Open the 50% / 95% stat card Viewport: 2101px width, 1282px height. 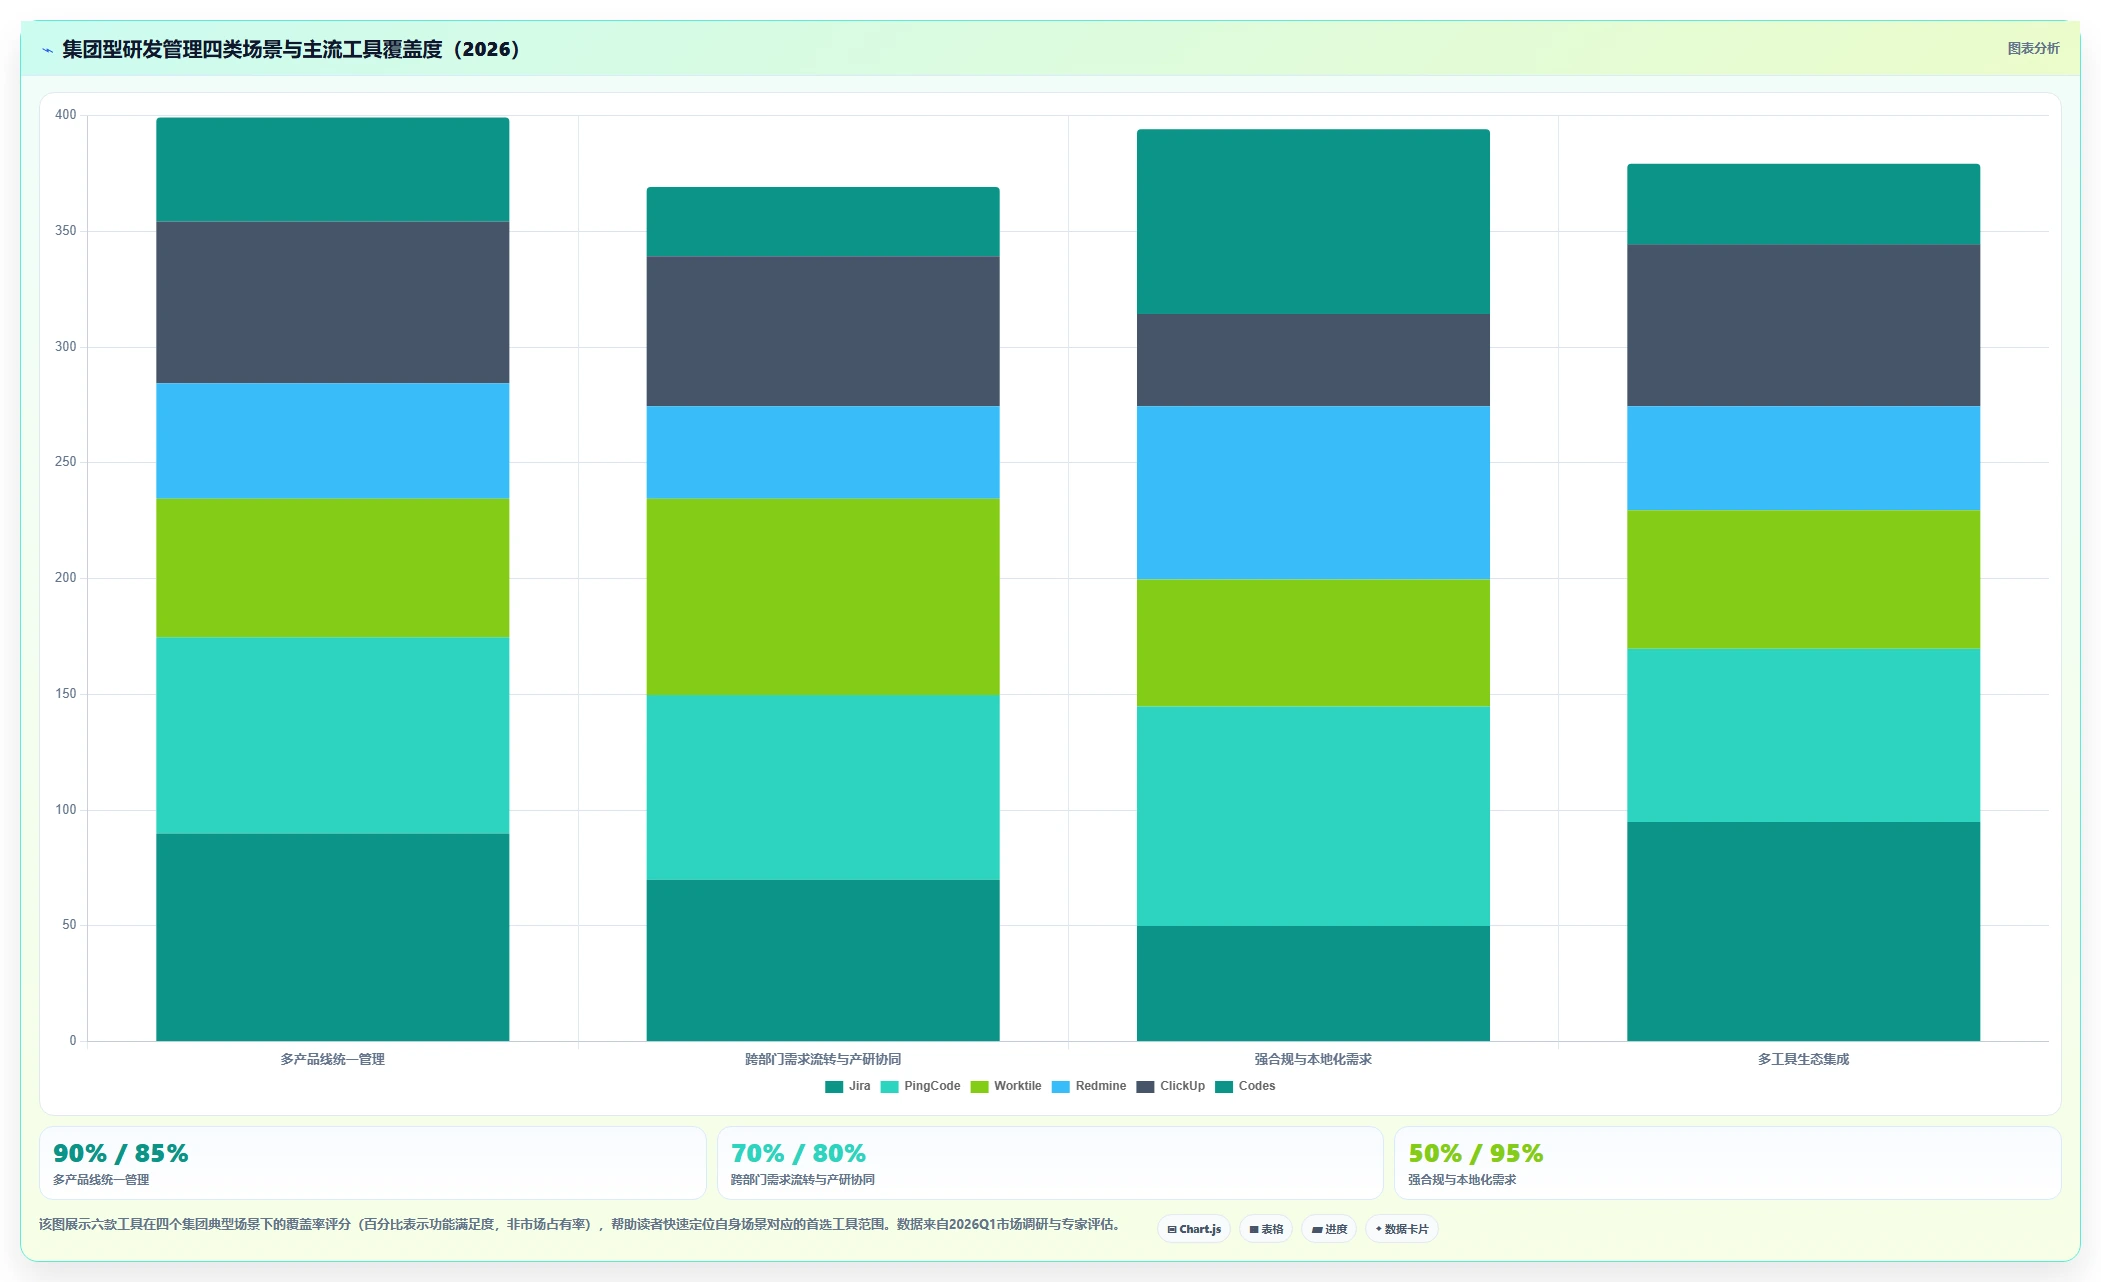point(1728,1163)
